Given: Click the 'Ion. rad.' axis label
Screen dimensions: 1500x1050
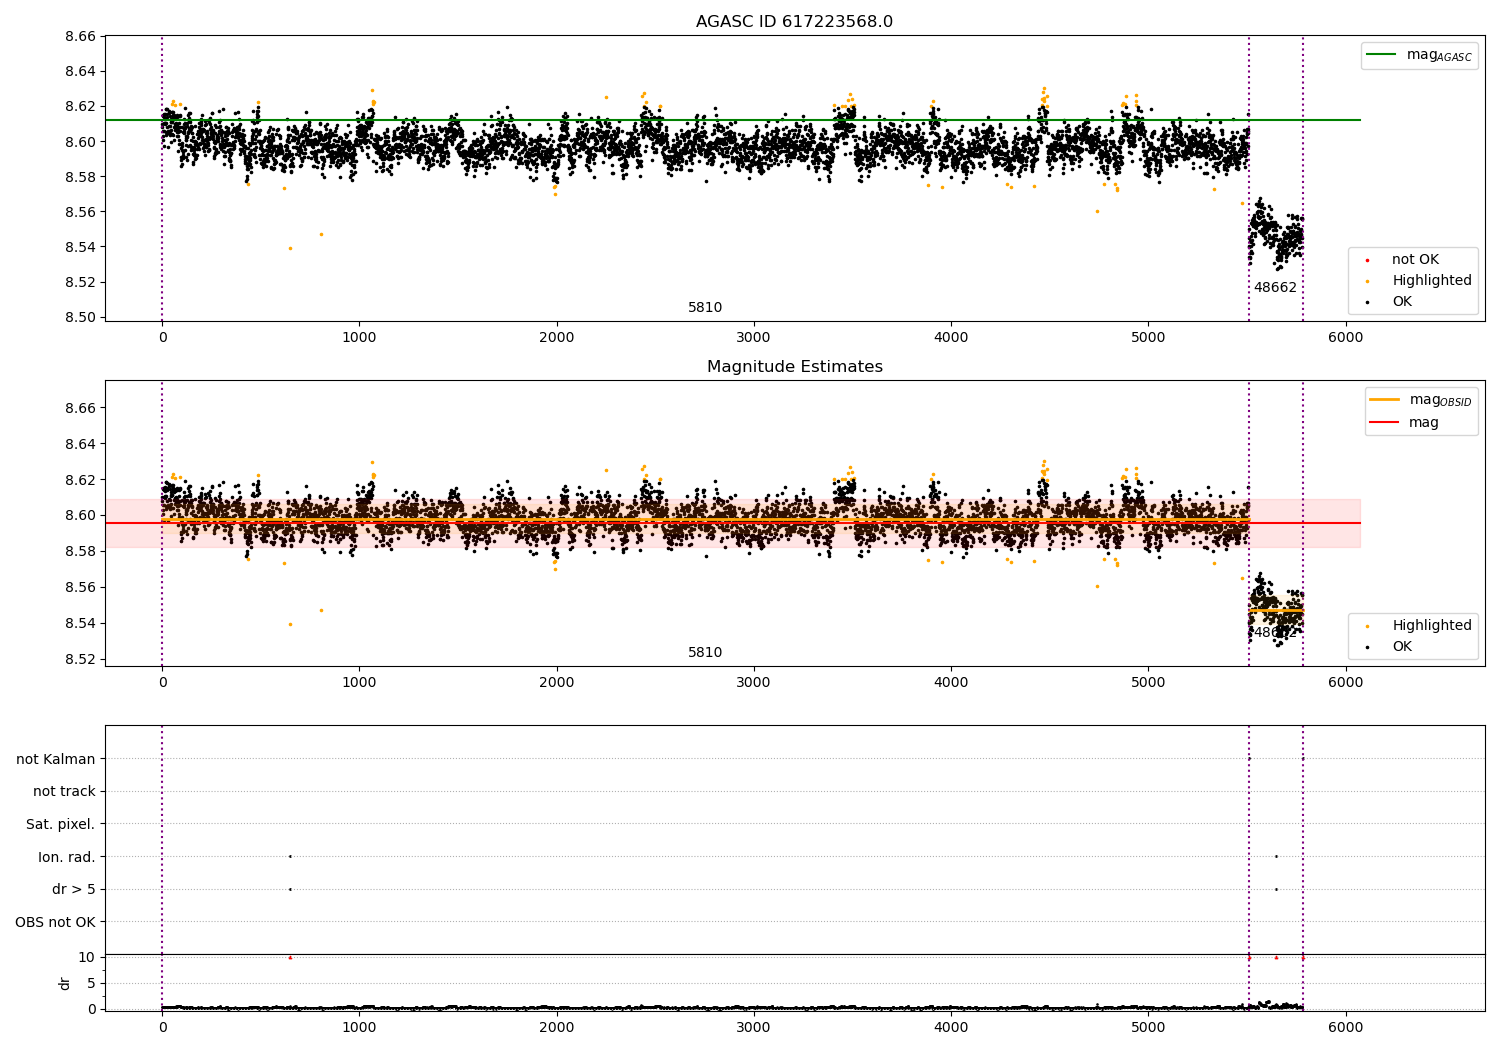Looking at the screenshot, I should [66, 857].
